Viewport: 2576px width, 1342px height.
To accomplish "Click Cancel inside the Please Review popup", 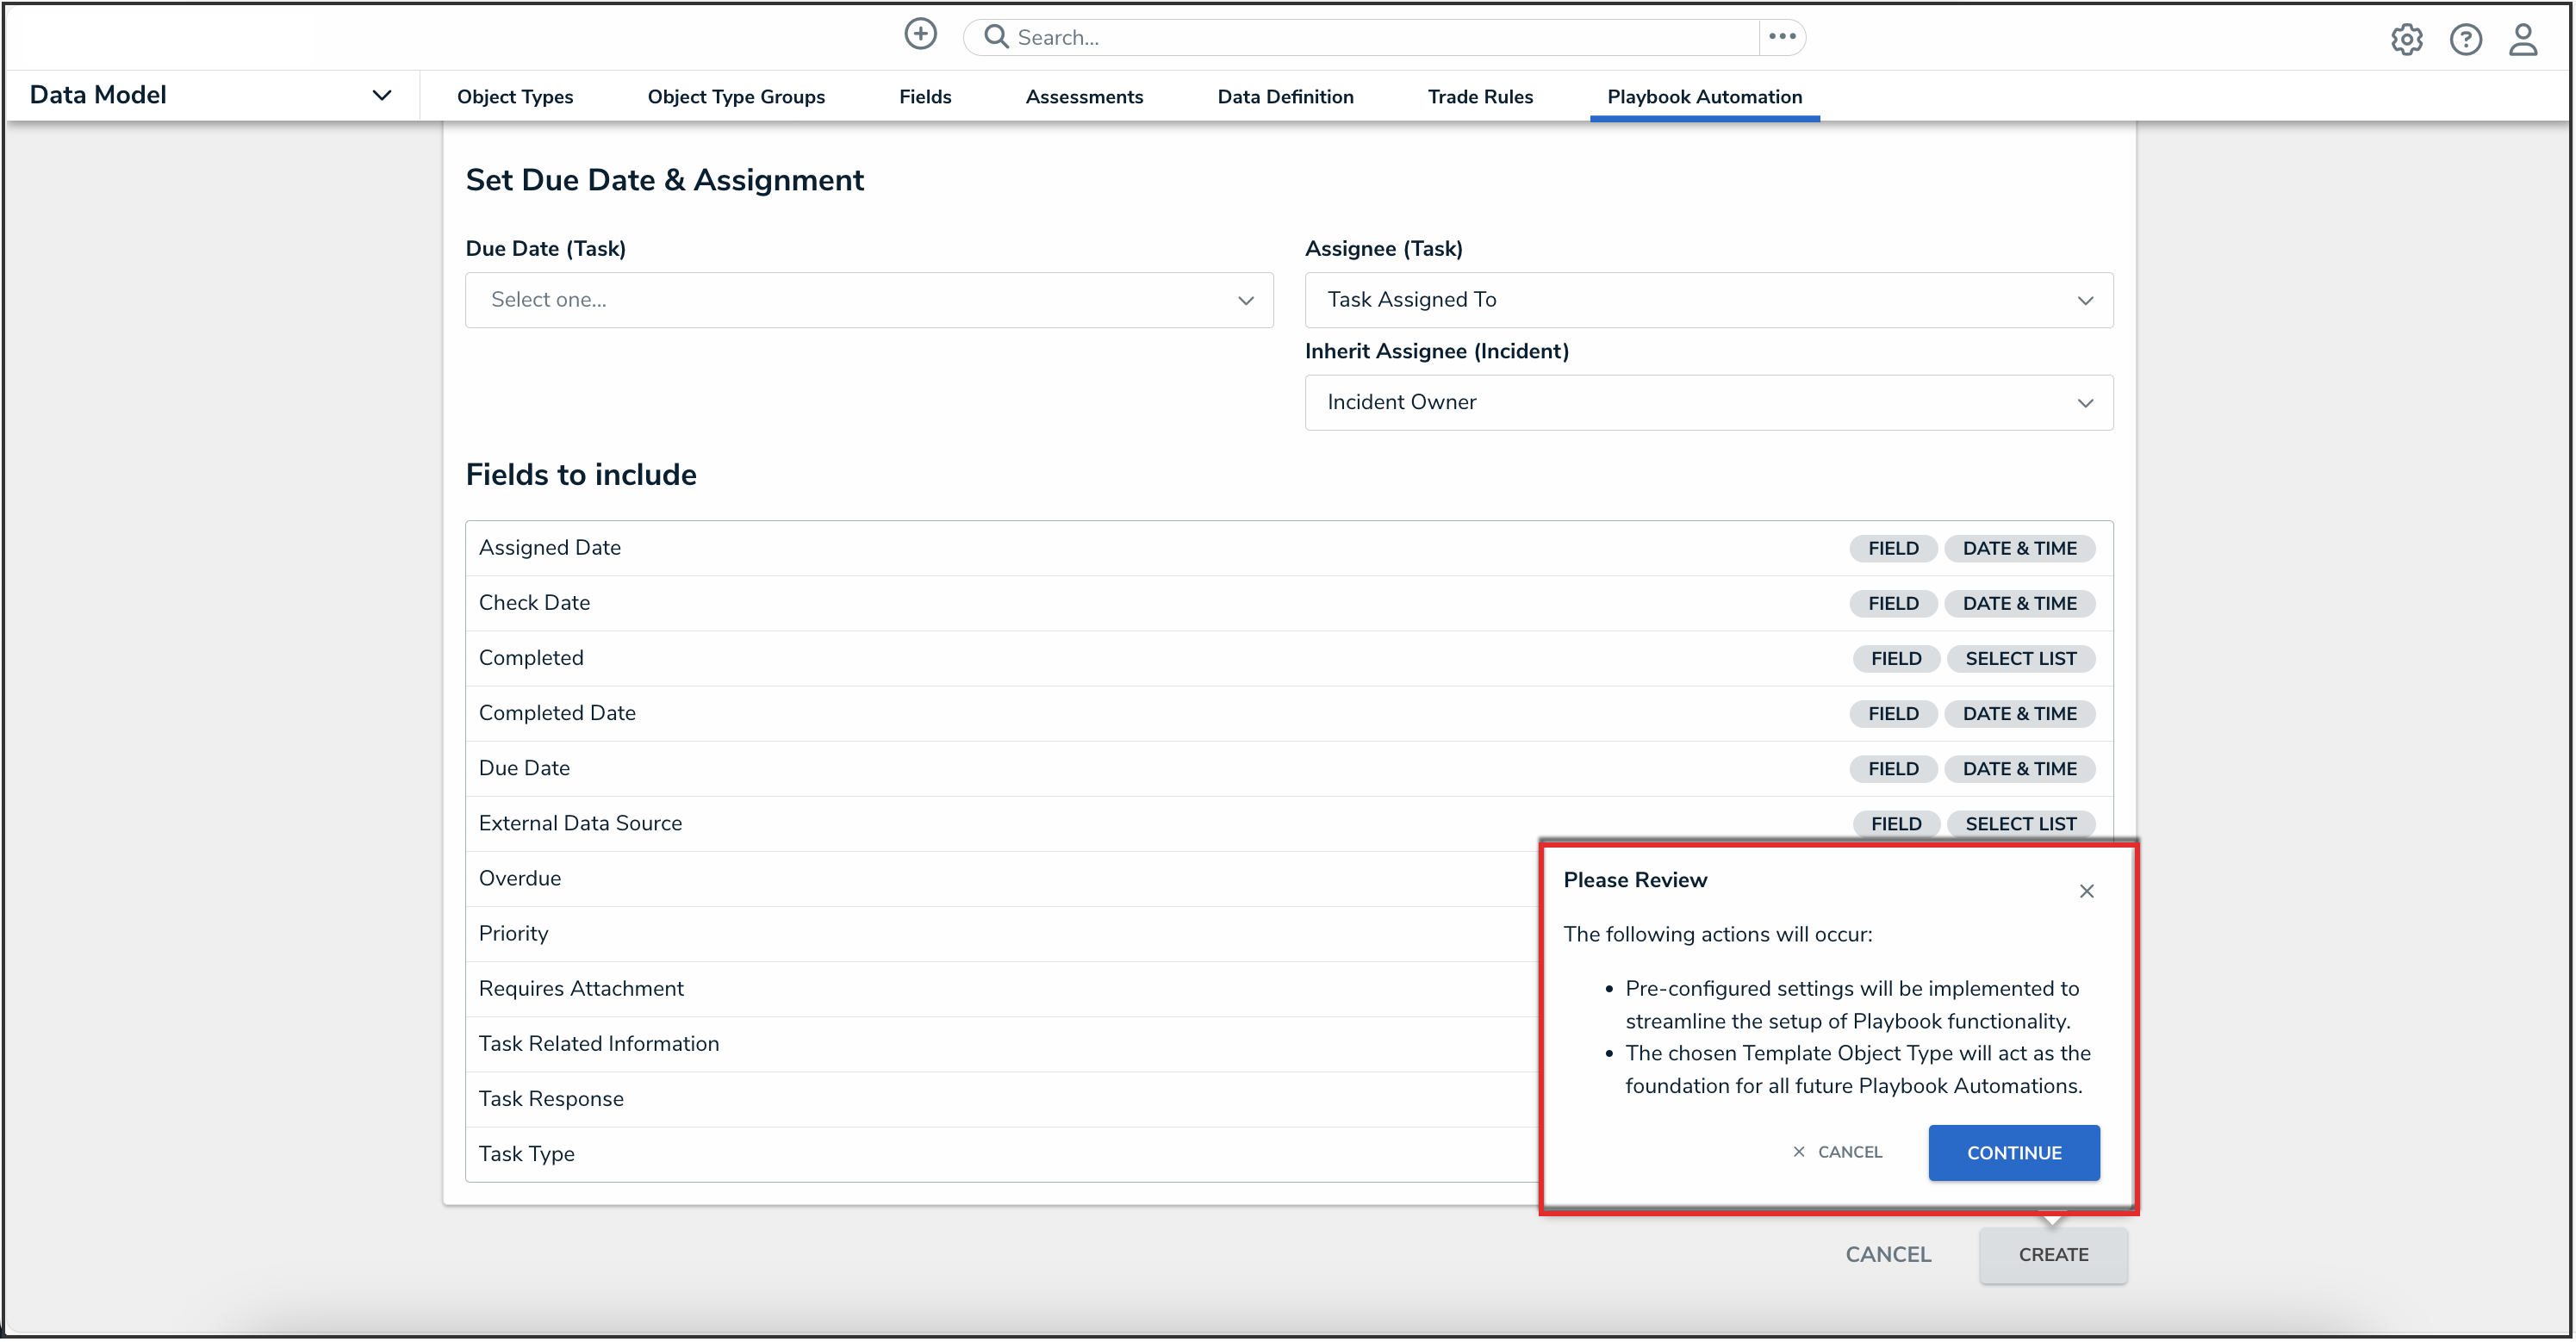I will tap(1838, 1152).
